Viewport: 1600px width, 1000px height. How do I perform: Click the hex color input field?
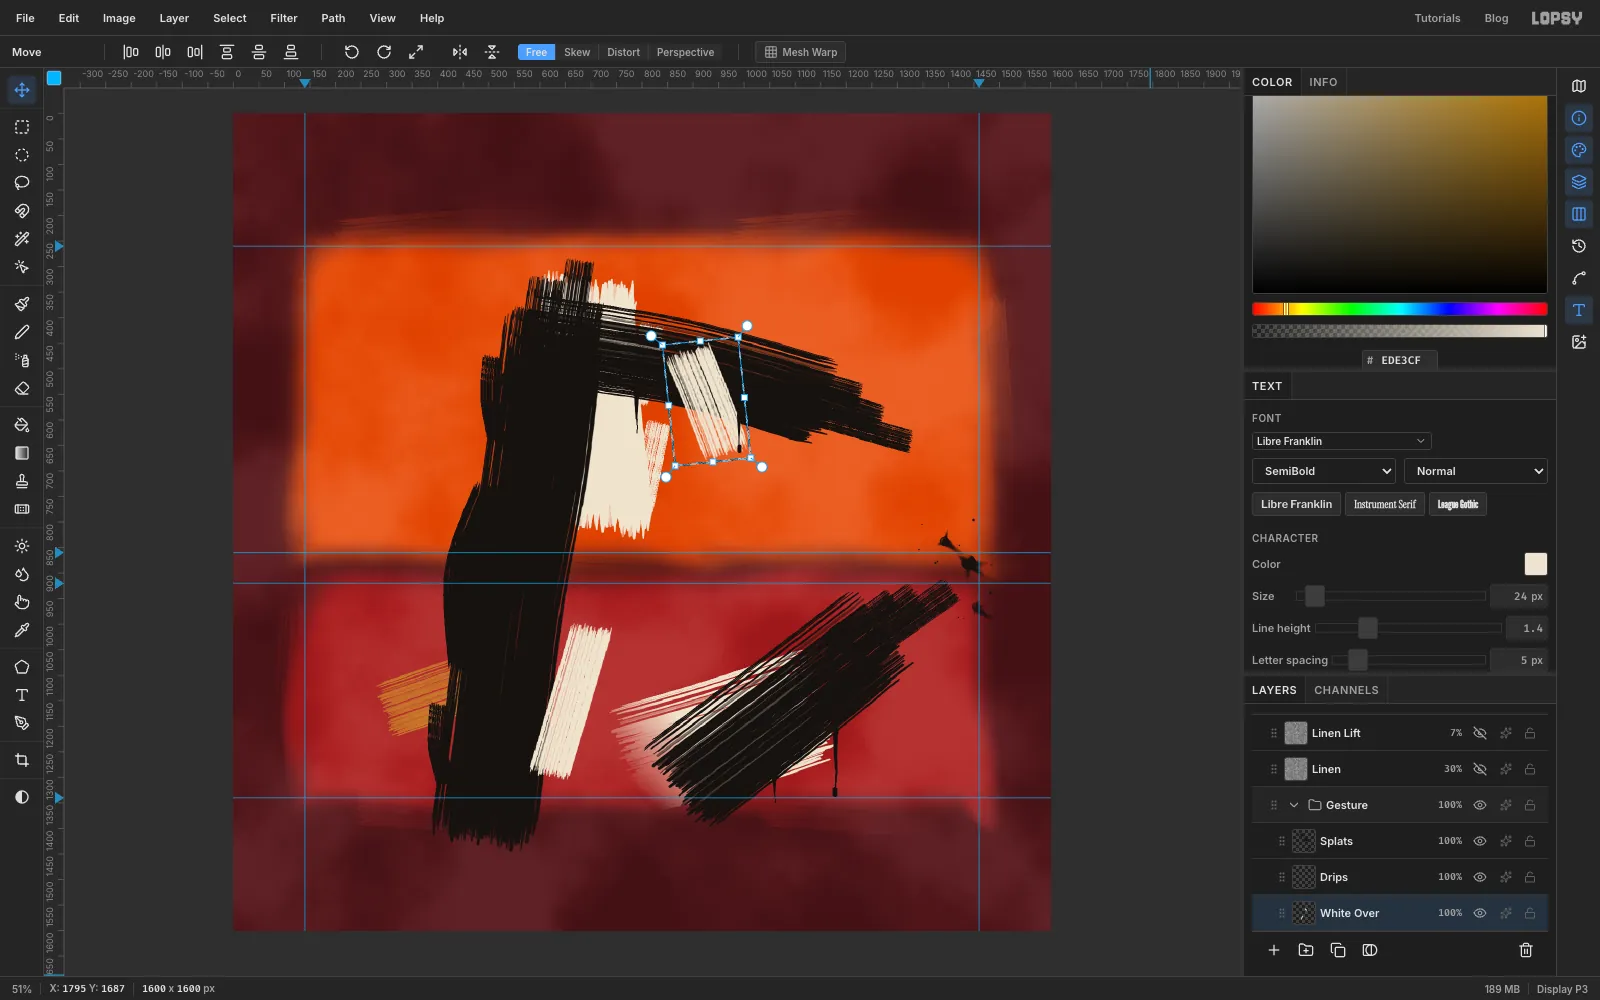pyautogui.click(x=1400, y=360)
